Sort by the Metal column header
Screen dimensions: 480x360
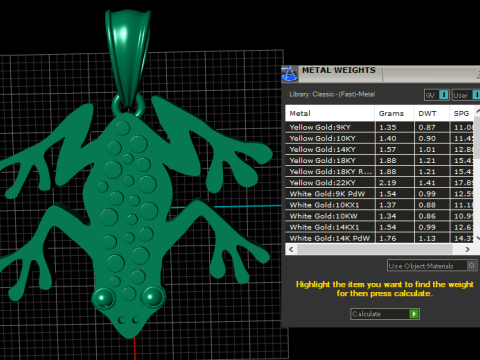click(330, 113)
